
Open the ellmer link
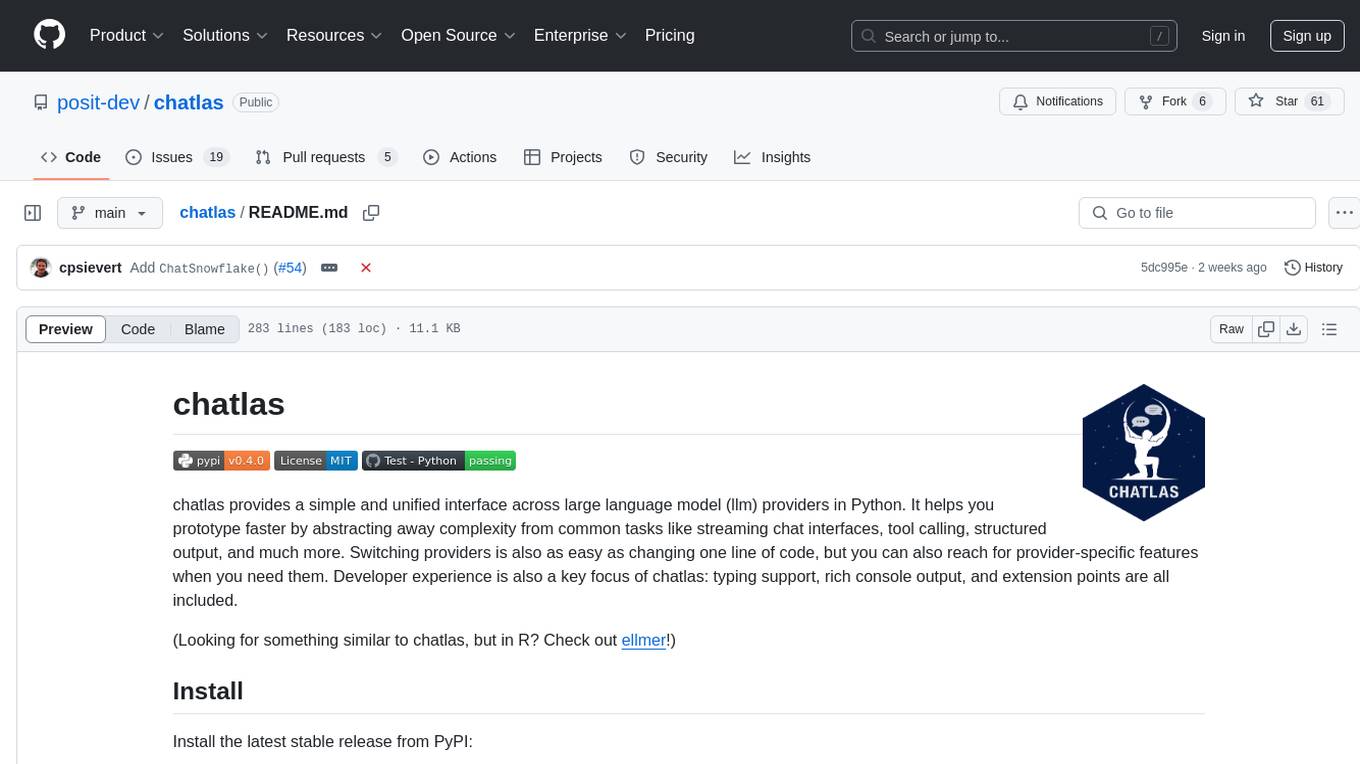point(643,640)
